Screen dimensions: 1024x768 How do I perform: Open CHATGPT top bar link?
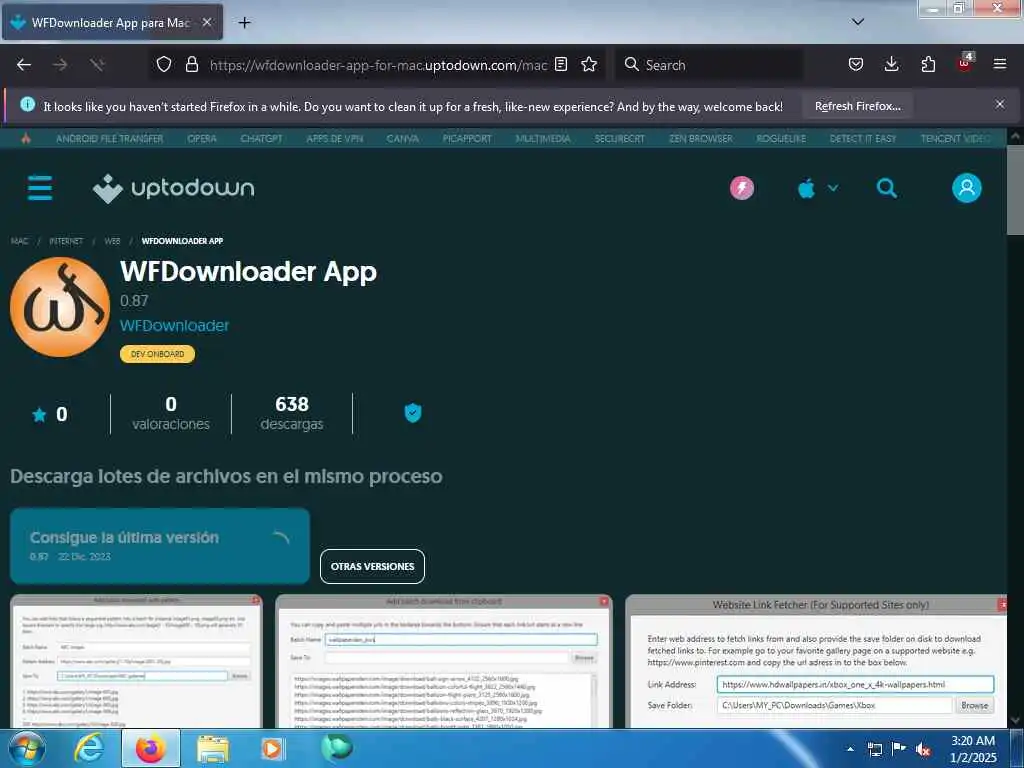click(x=261, y=138)
